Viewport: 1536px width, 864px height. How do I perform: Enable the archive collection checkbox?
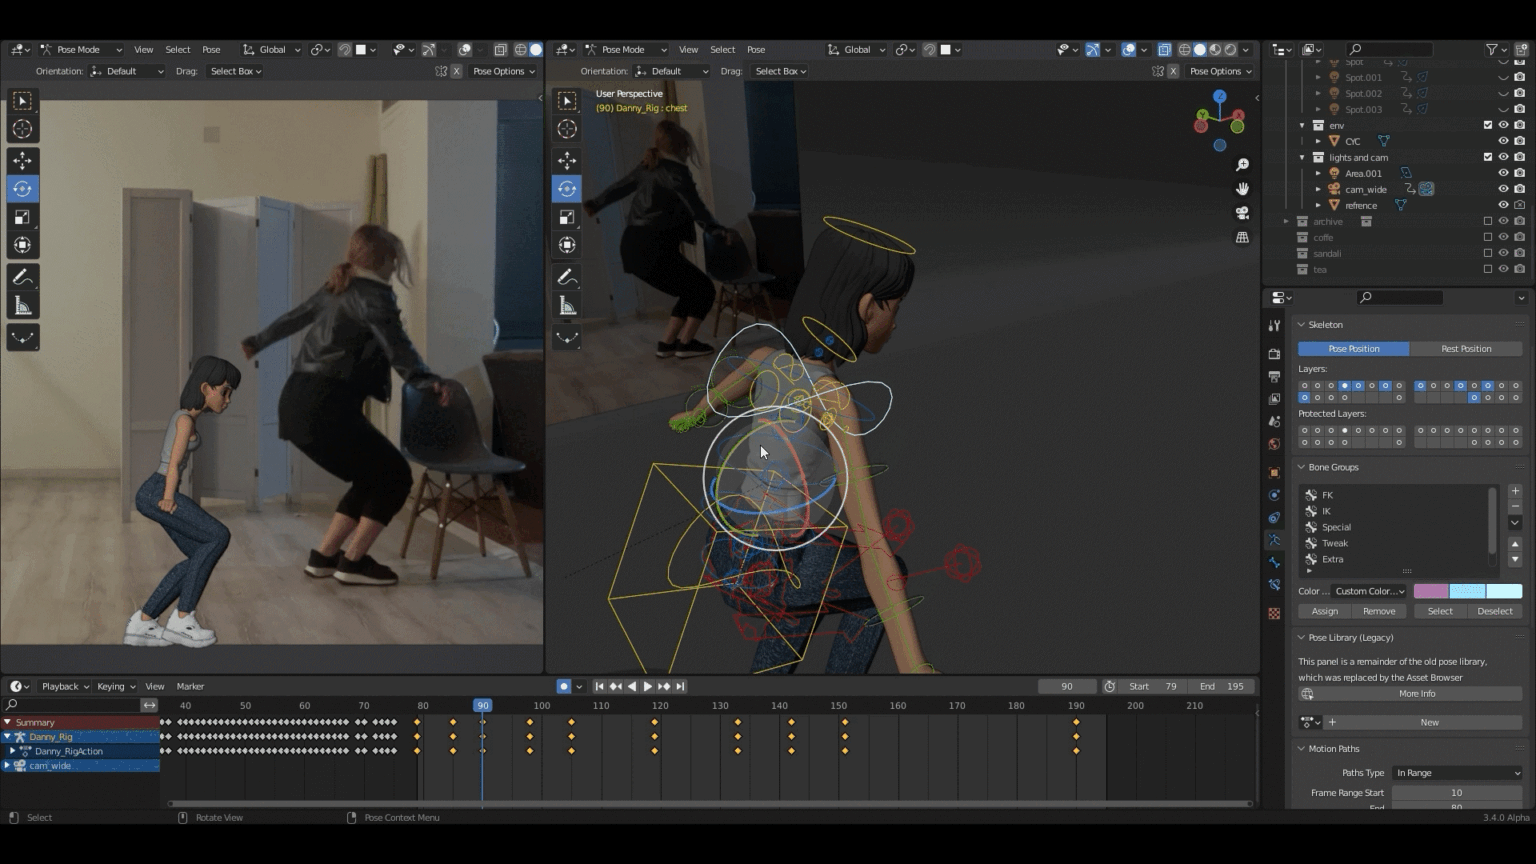click(1488, 221)
